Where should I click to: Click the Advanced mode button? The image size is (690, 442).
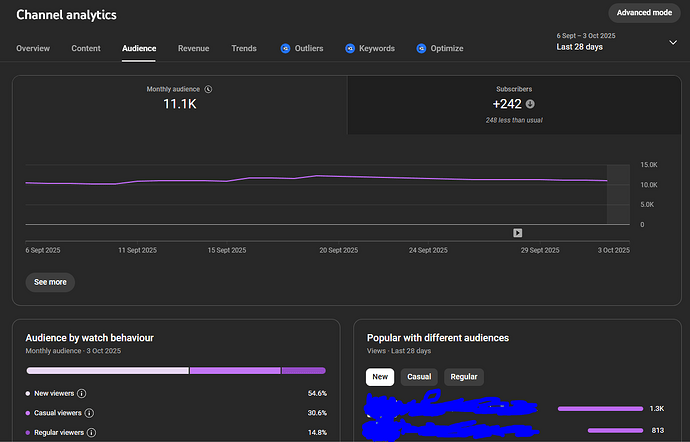click(x=644, y=13)
